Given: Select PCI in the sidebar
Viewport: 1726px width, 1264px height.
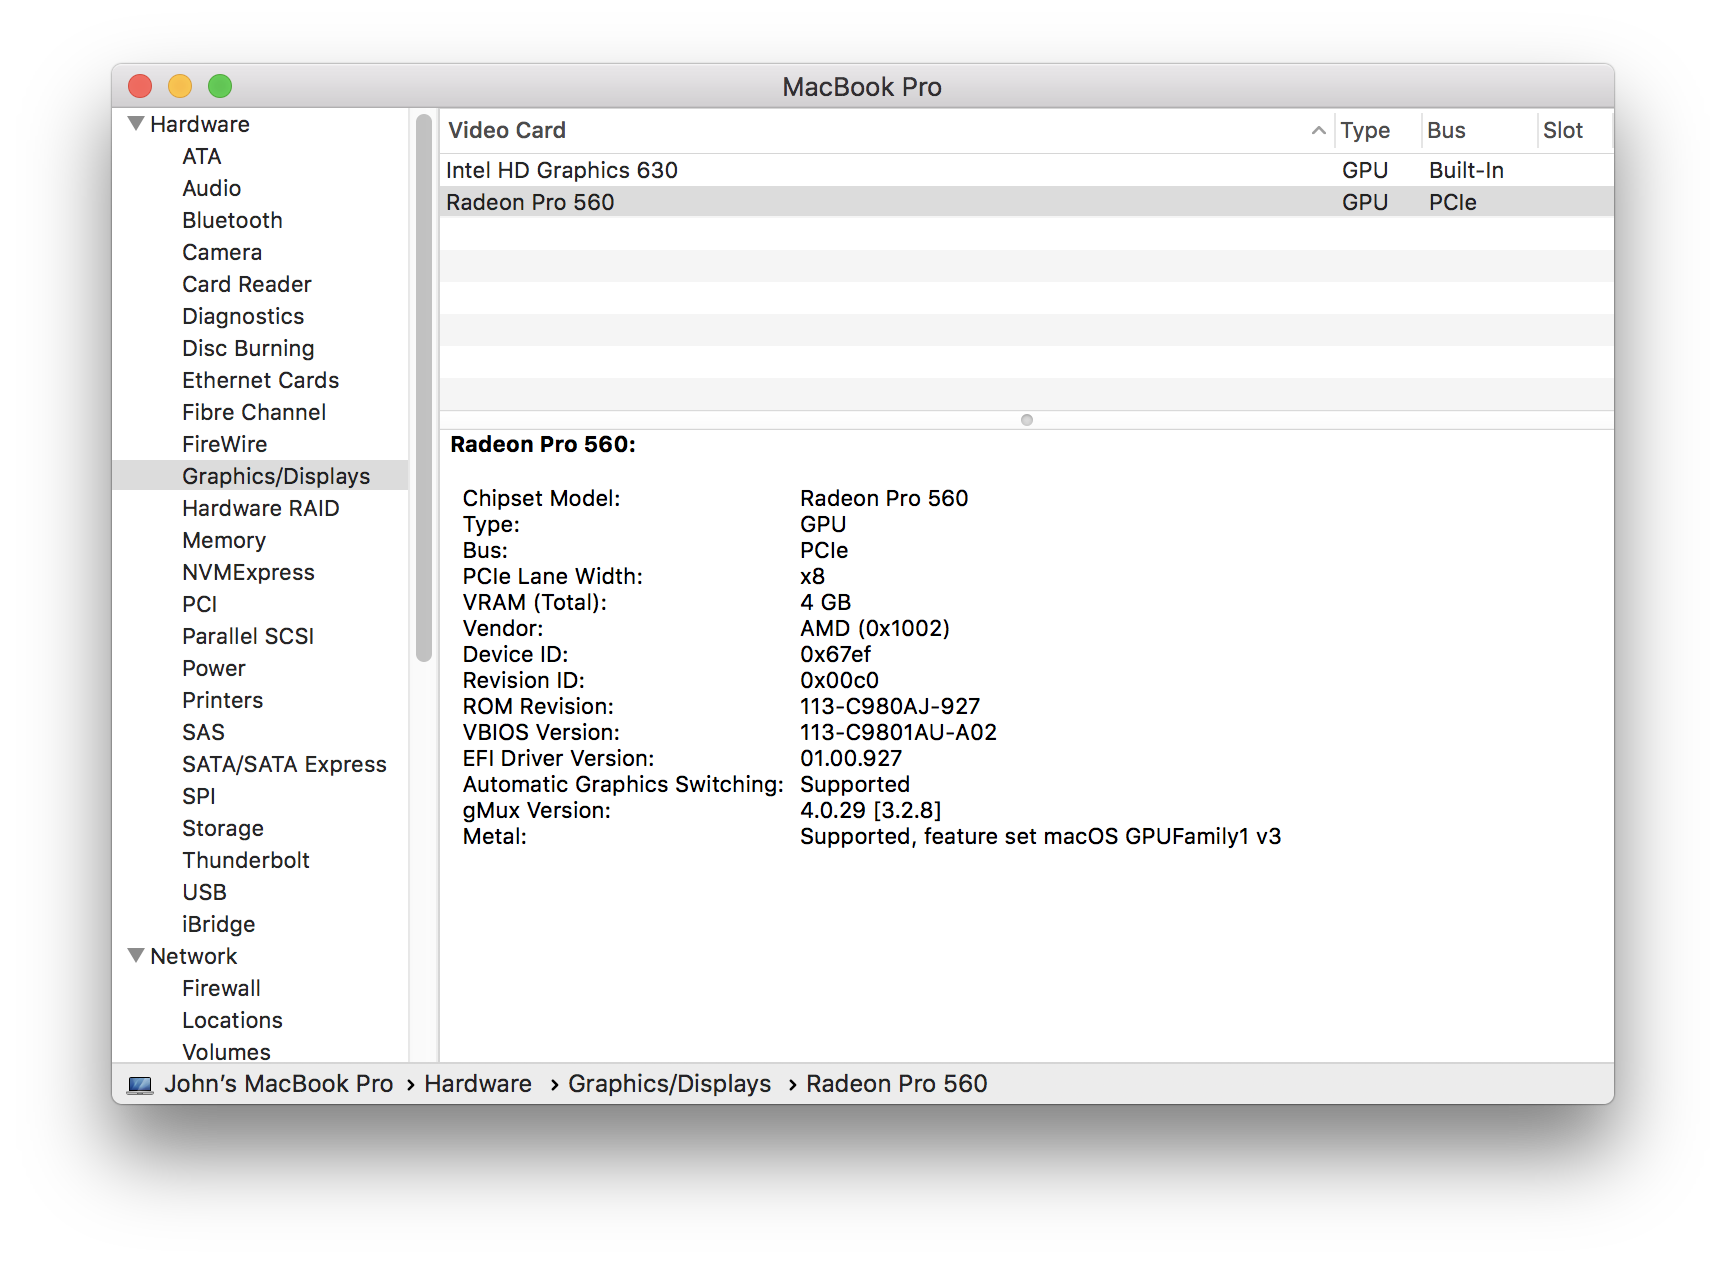Looking at the screenshot, I should 200,604.
